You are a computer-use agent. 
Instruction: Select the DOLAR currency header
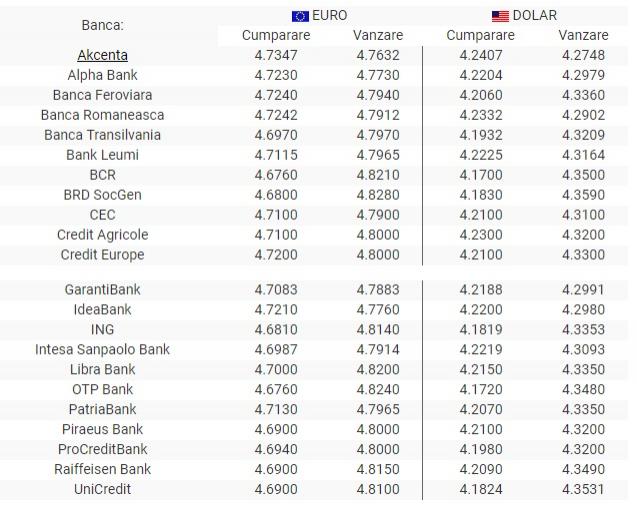(535, 16)
